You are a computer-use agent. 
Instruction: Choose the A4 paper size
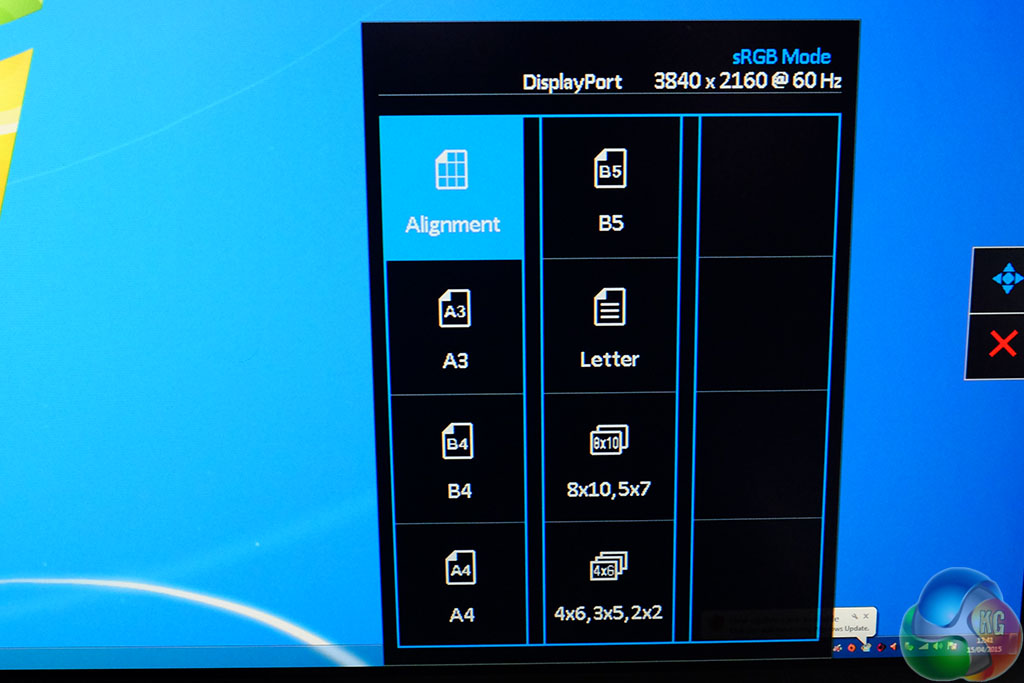click(461, 584)
